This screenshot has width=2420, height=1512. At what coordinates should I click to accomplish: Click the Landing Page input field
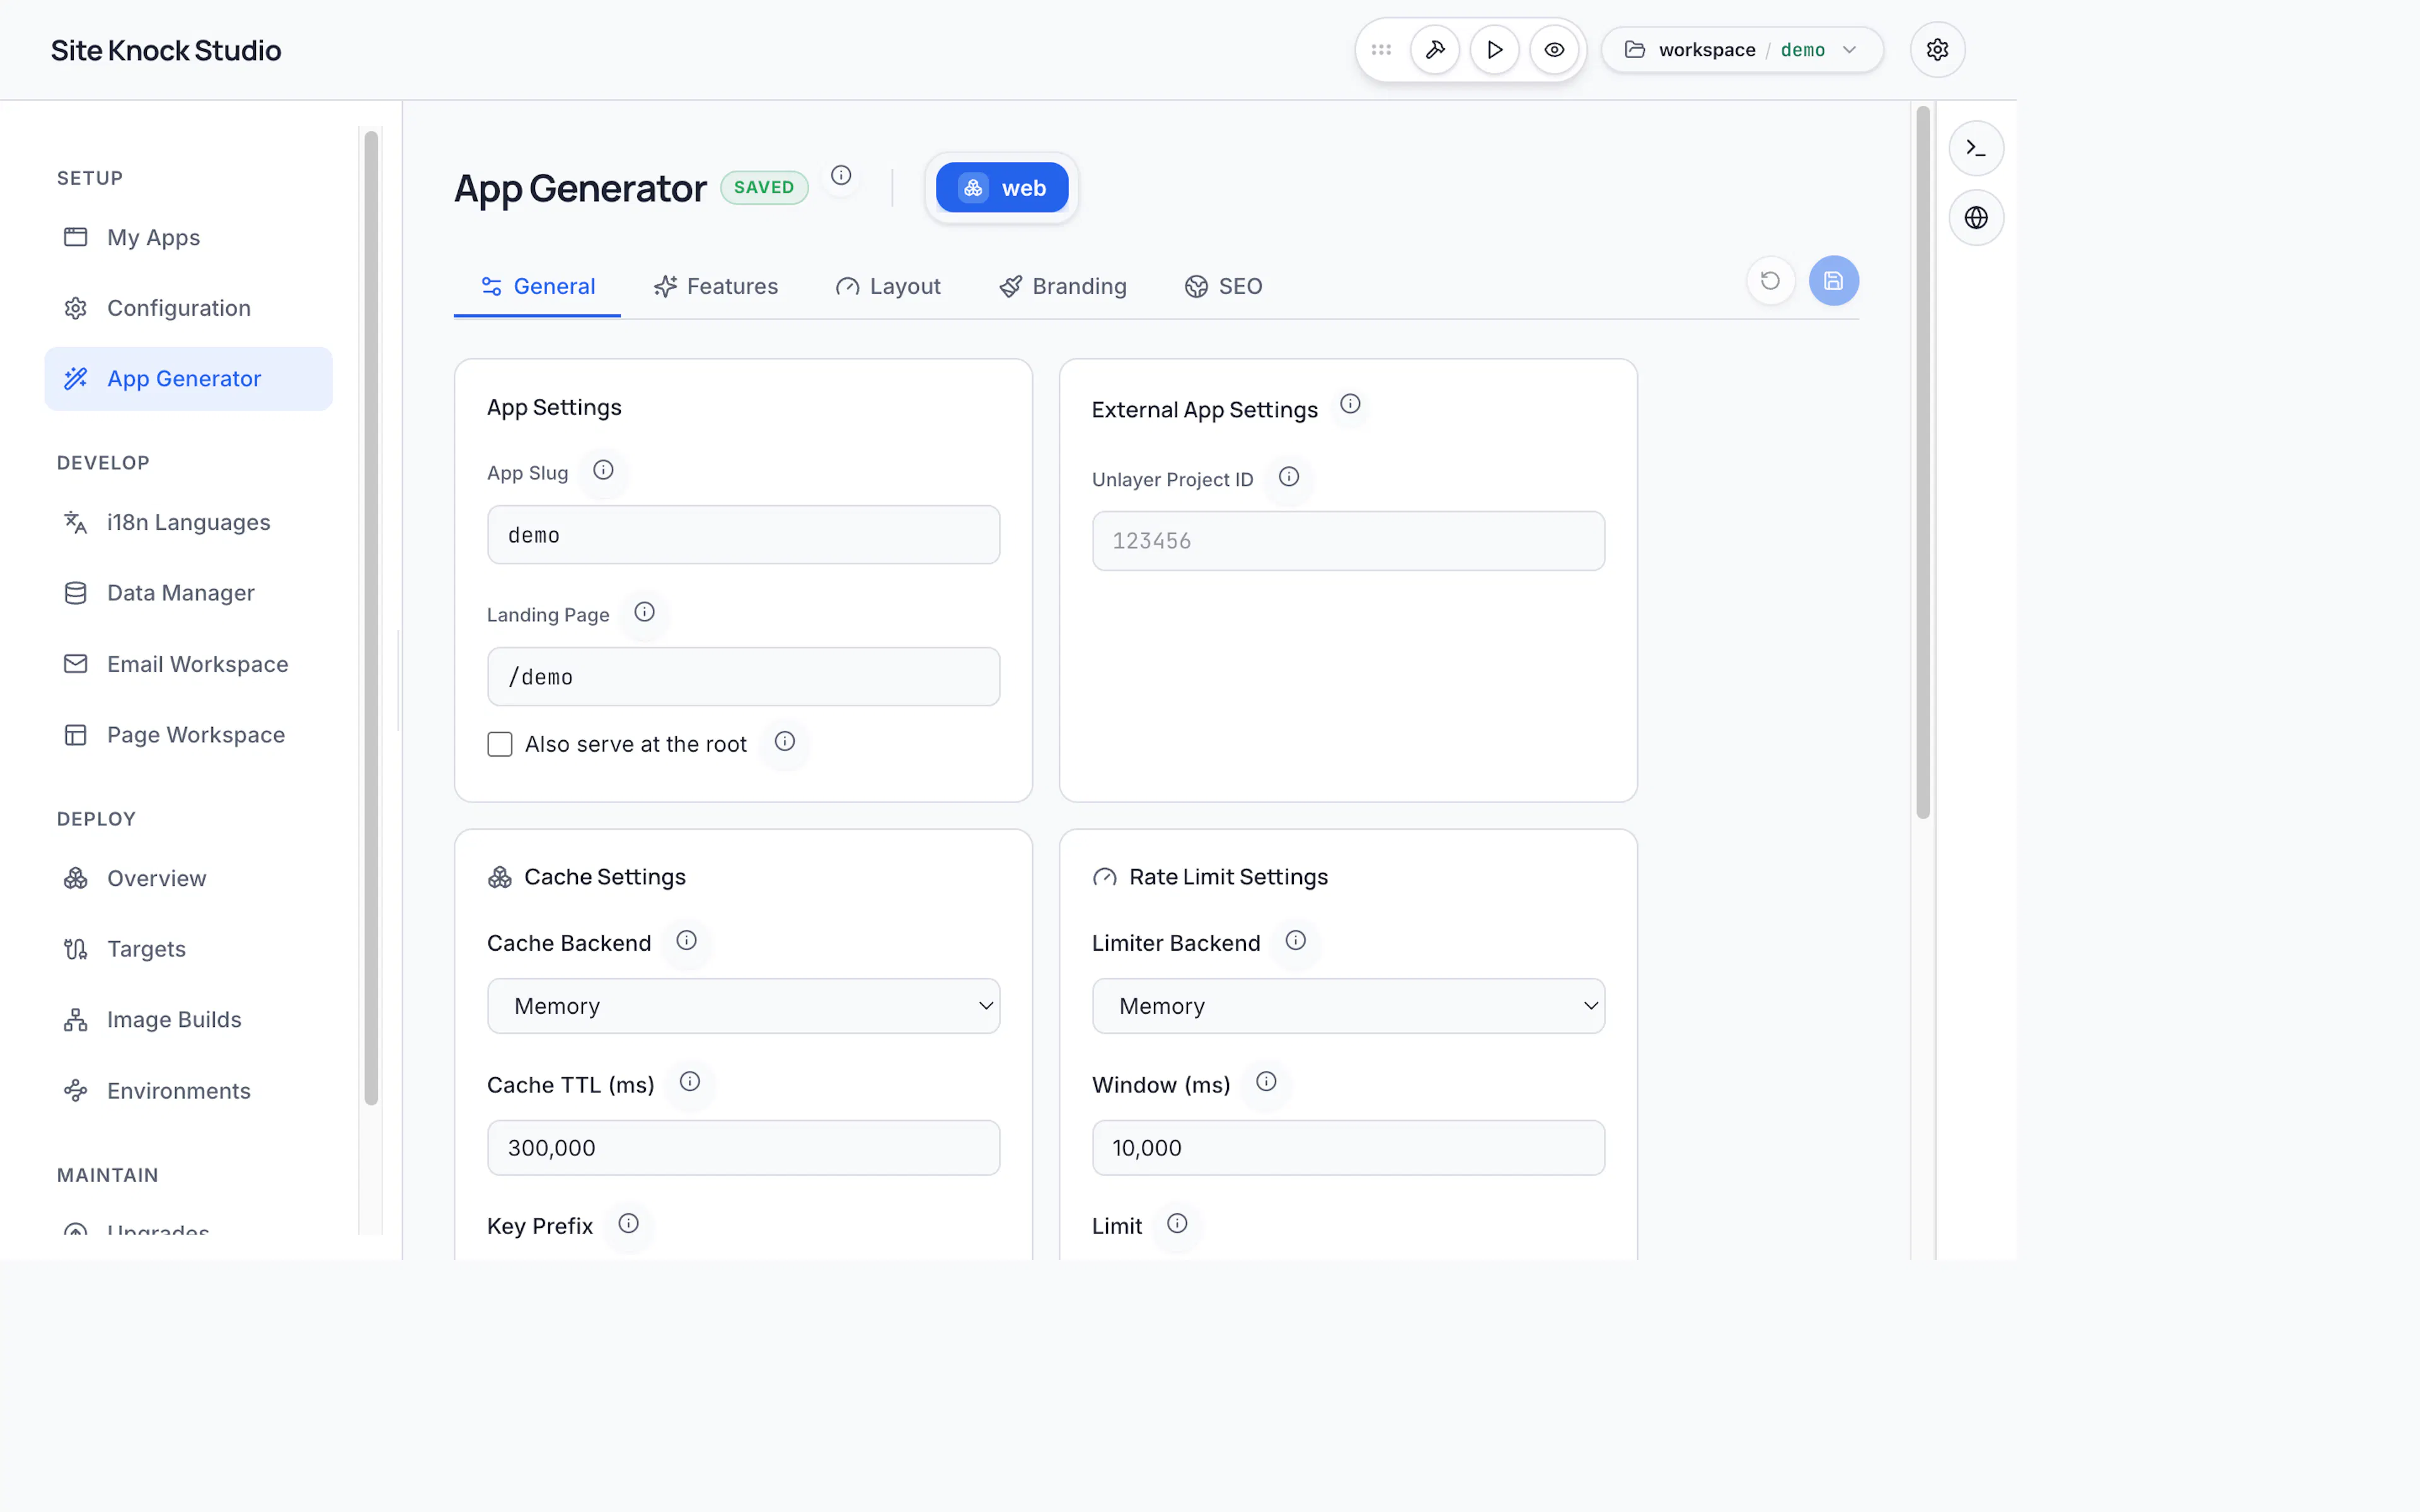[743, 677]
